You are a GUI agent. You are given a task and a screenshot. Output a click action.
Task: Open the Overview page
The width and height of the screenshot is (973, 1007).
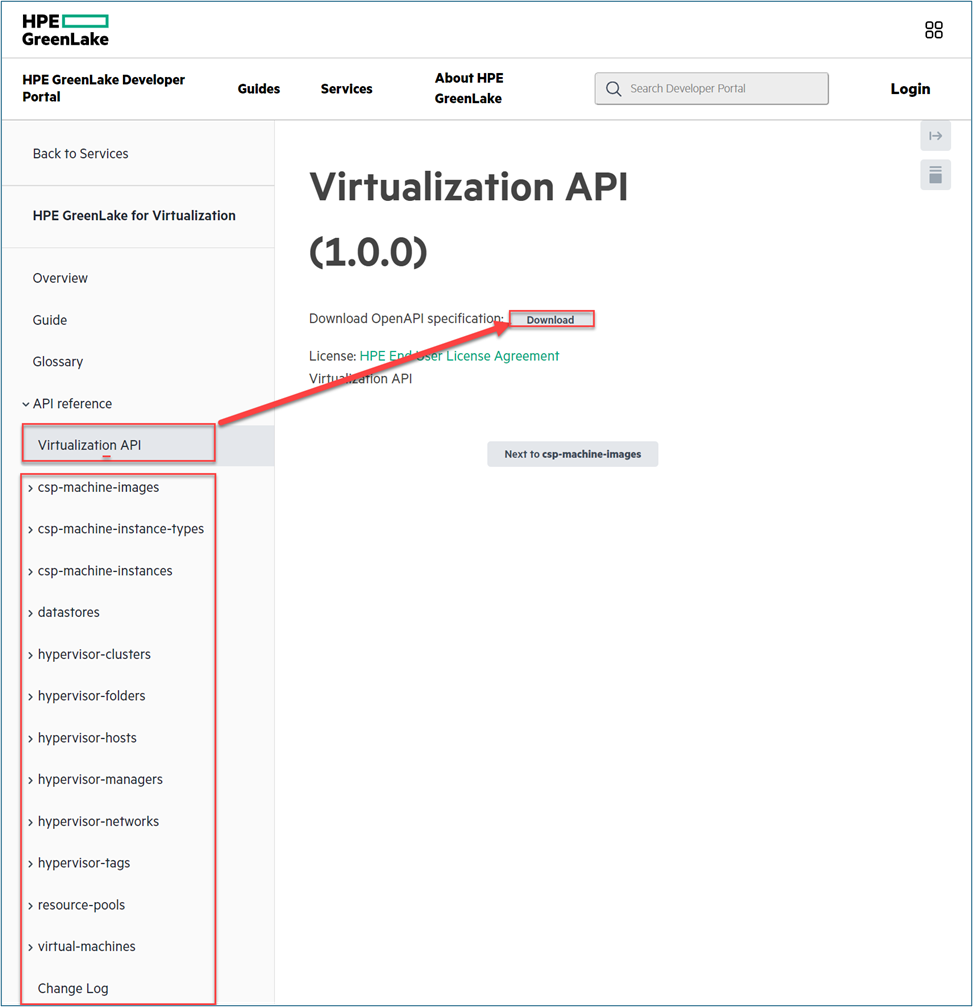pos(60,278)
